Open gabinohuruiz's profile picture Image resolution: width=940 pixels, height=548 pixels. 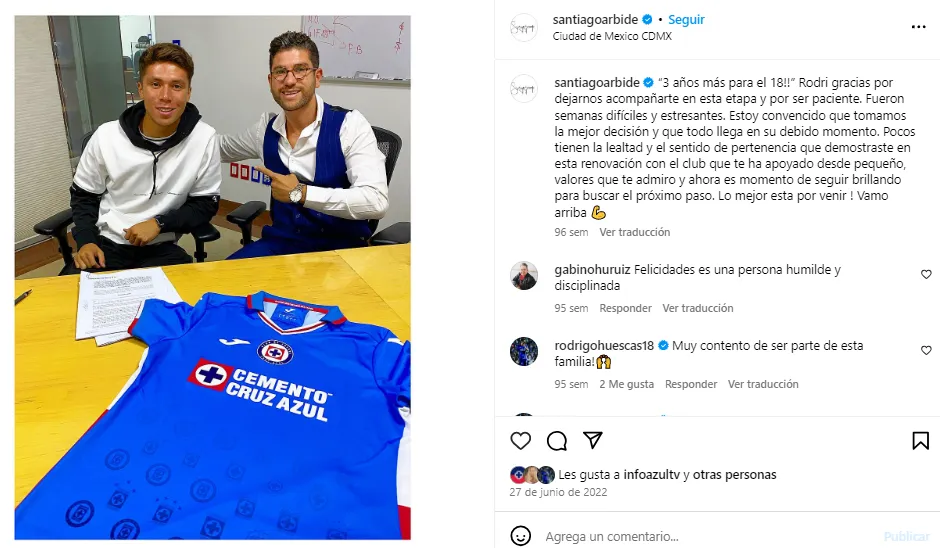[523, 276]
